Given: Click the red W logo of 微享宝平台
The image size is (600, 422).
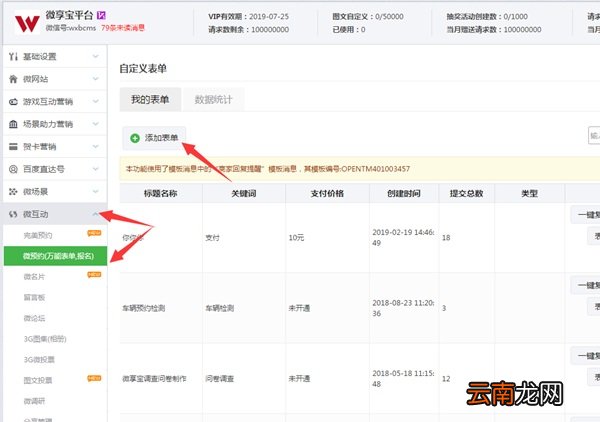Looking at the screenshot, I should [x=27, y=23].
